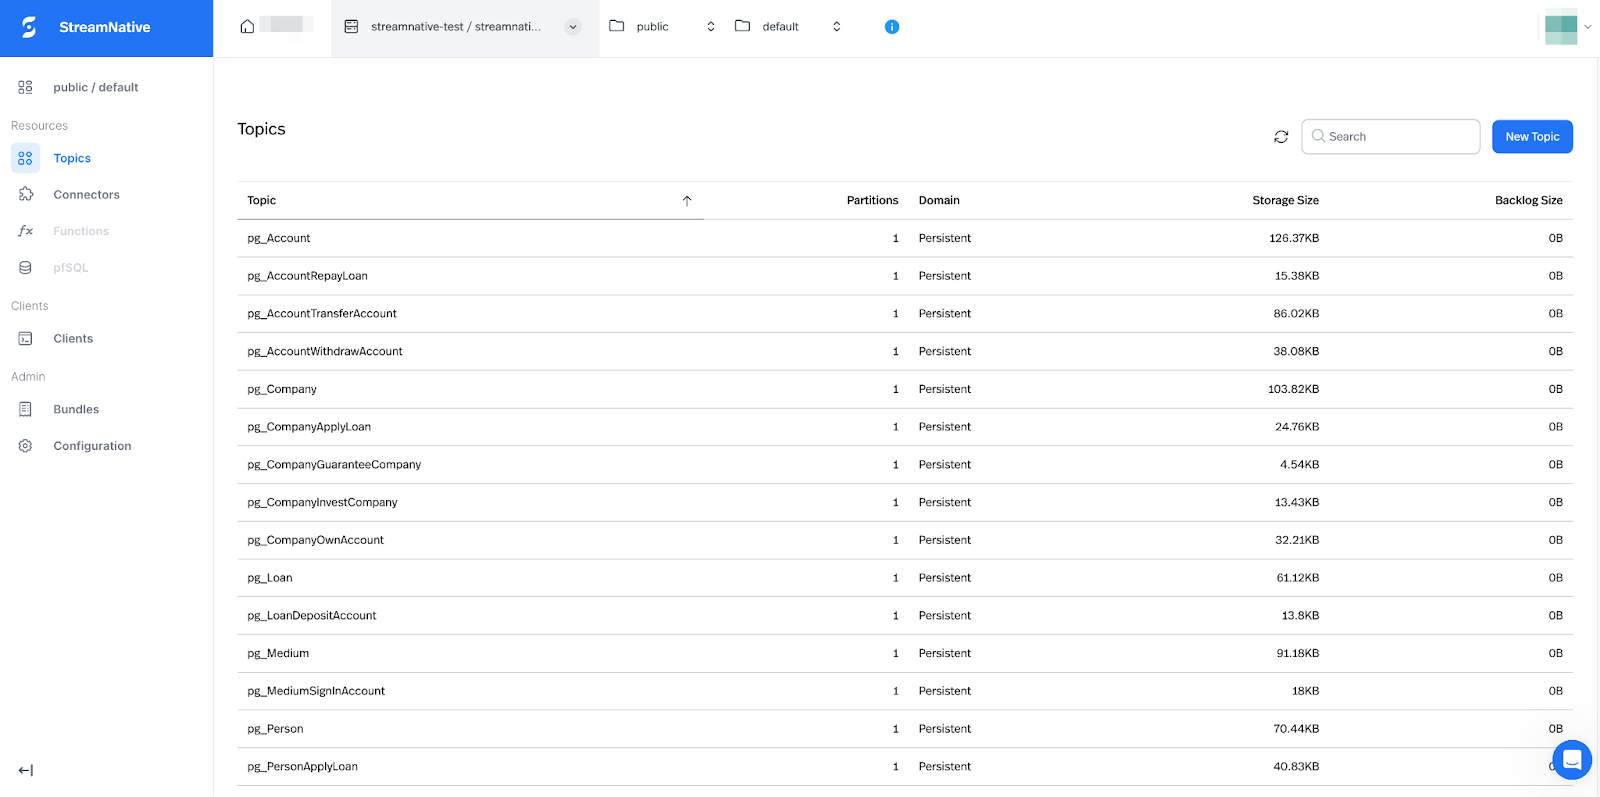The width and height of the screenshot is (1600, 797).
Task: Expand the streamnative-test instance dropdown
Action: [x=572, y=27]
